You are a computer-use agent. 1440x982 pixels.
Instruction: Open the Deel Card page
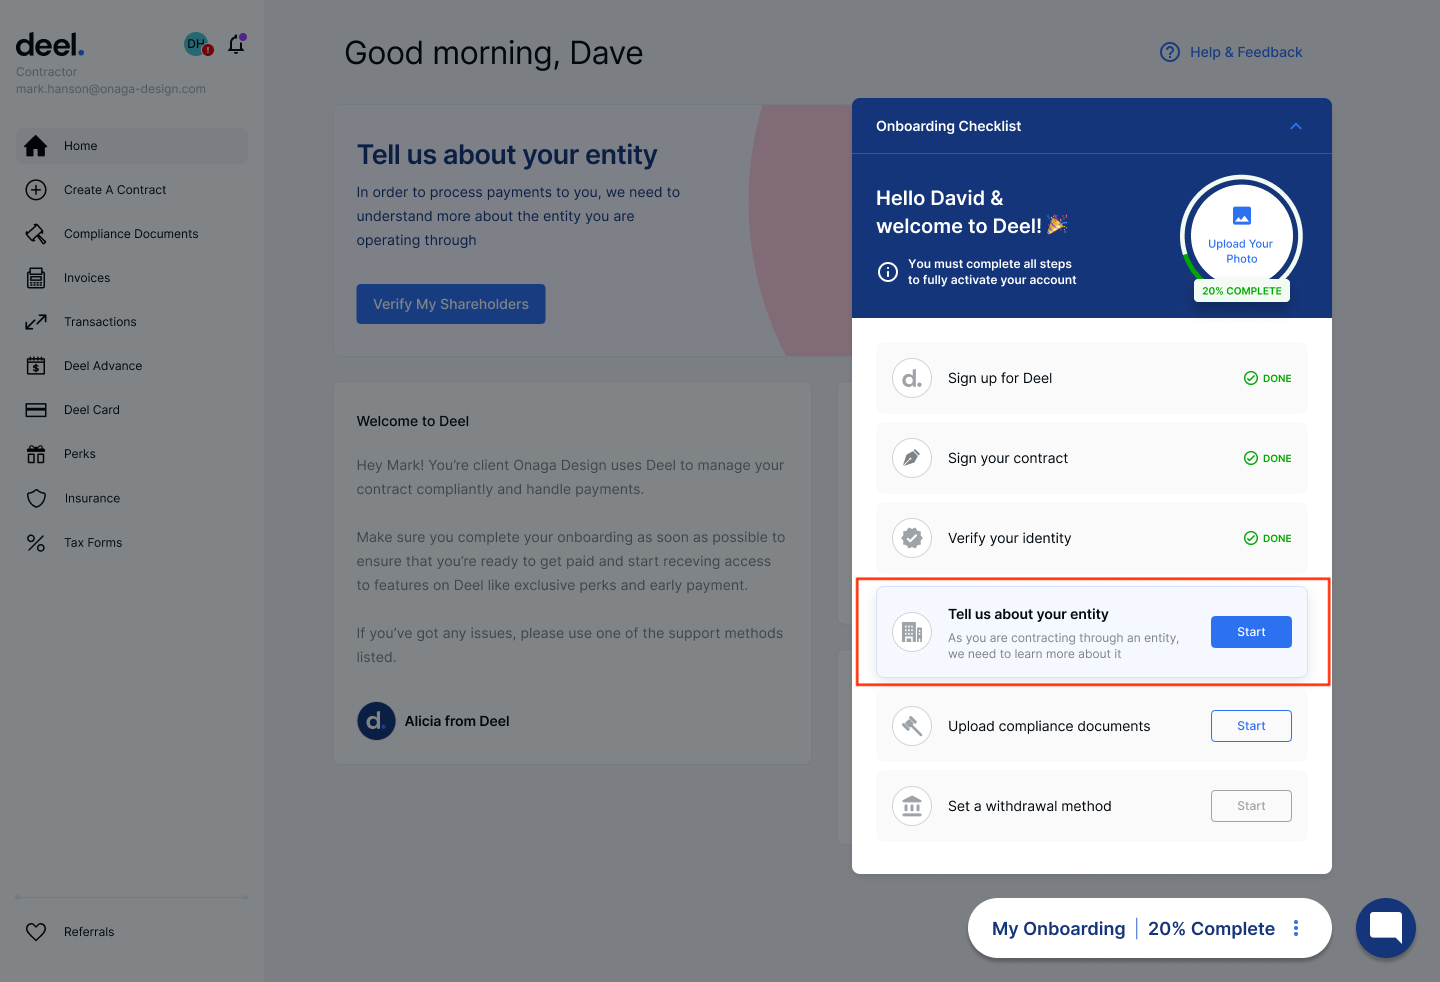(x=89, y=409)
